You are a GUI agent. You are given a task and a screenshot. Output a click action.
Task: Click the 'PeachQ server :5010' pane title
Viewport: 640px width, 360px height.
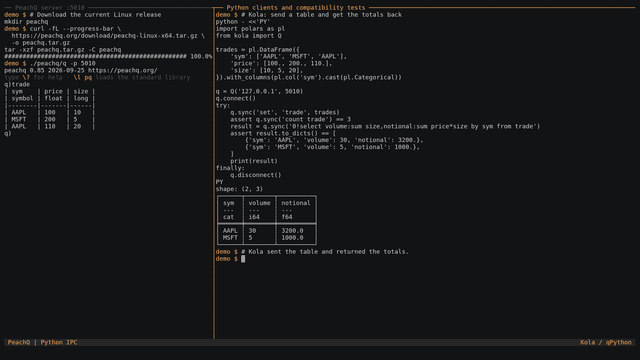pyautogui.click(x=50, y=7)
